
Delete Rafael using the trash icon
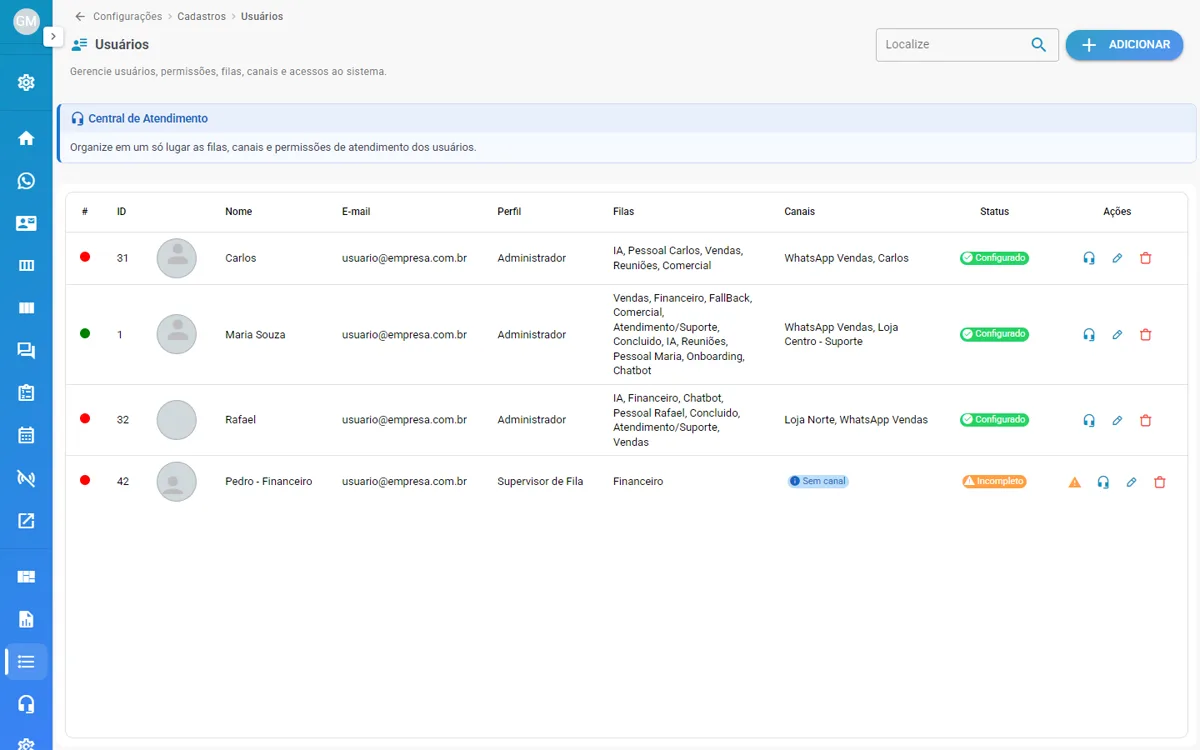click(1146, 421)
